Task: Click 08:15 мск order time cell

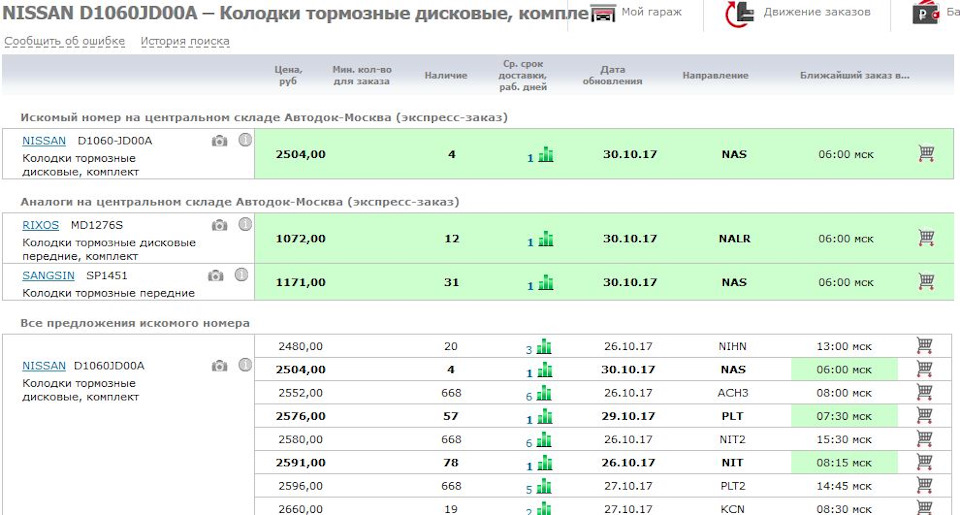Action: 844,463
